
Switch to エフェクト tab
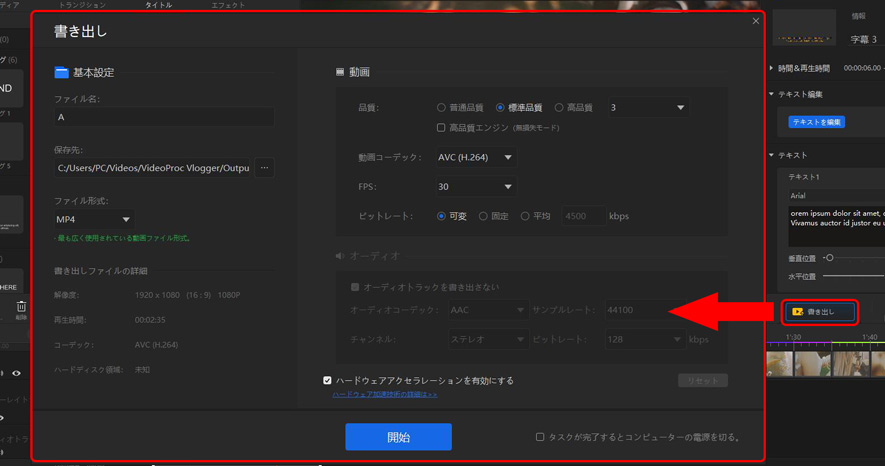228,5
